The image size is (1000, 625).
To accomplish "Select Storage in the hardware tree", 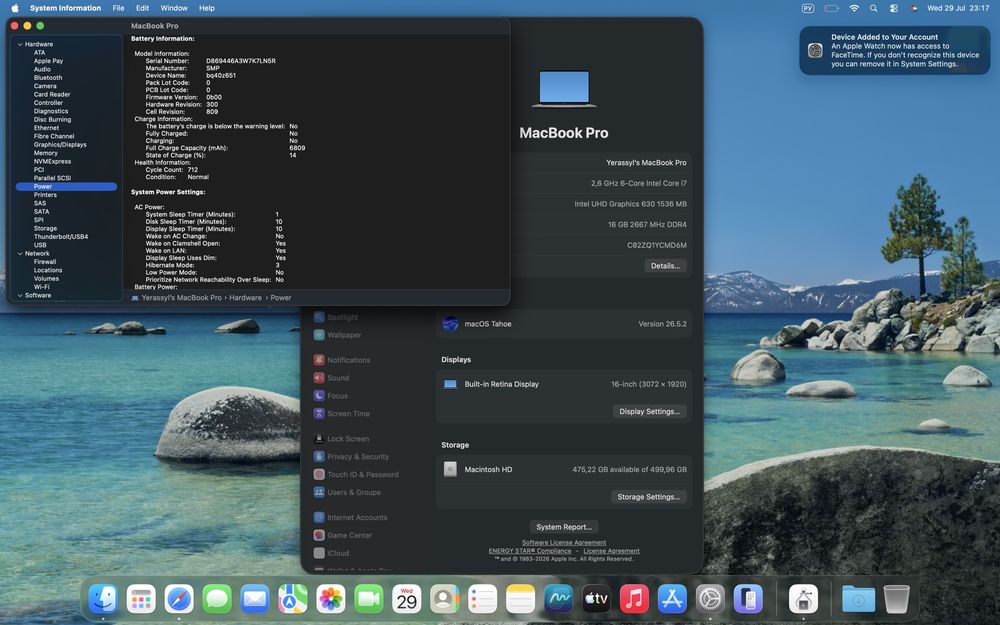I will (45, 228).
